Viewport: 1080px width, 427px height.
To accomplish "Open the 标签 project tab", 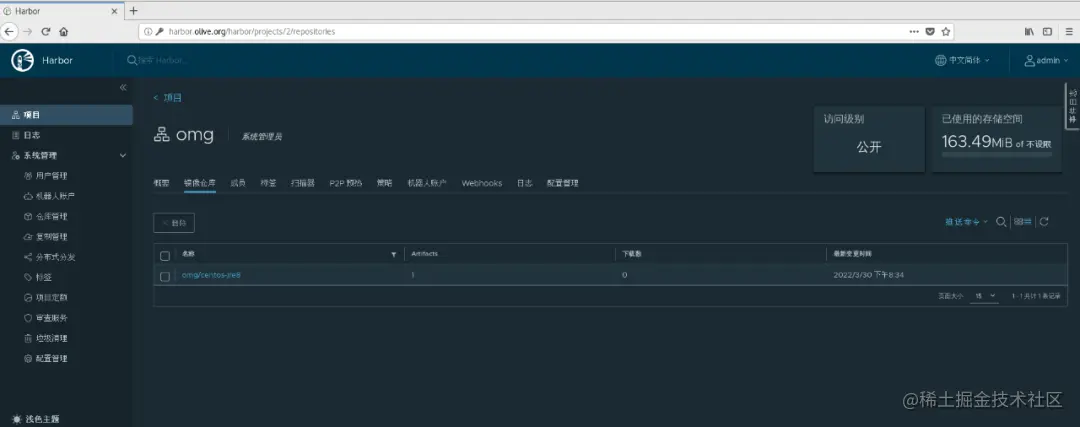I will (x=268, y=183).
